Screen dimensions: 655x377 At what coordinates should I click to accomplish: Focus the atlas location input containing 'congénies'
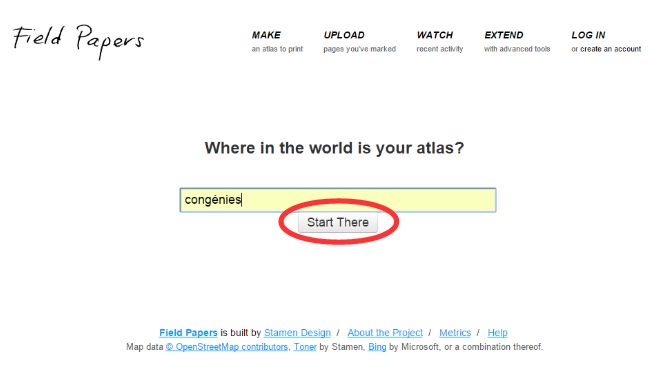click(338, 200)
